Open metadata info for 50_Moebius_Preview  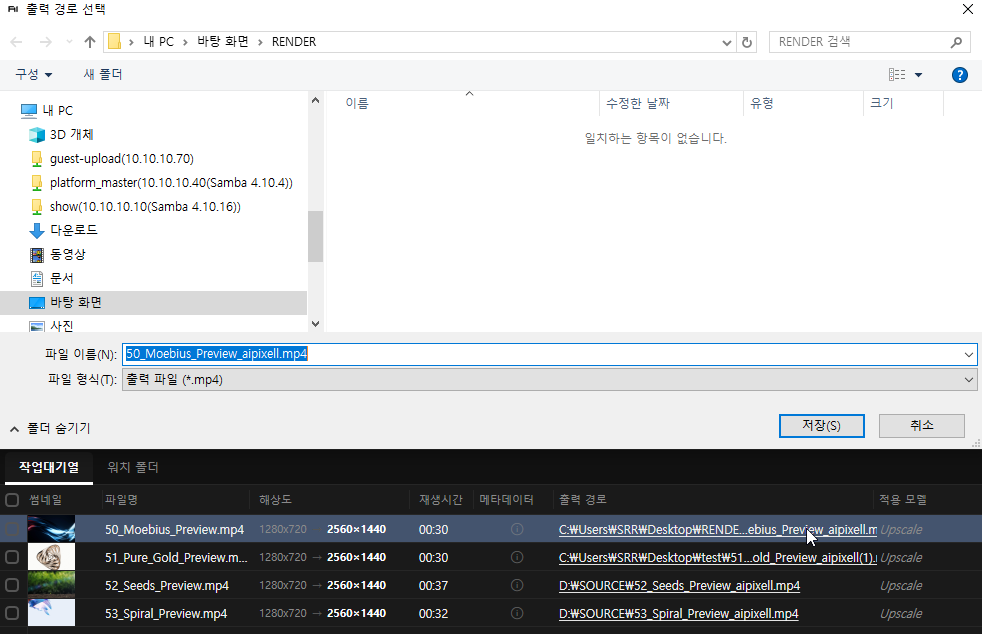point(517,529)
